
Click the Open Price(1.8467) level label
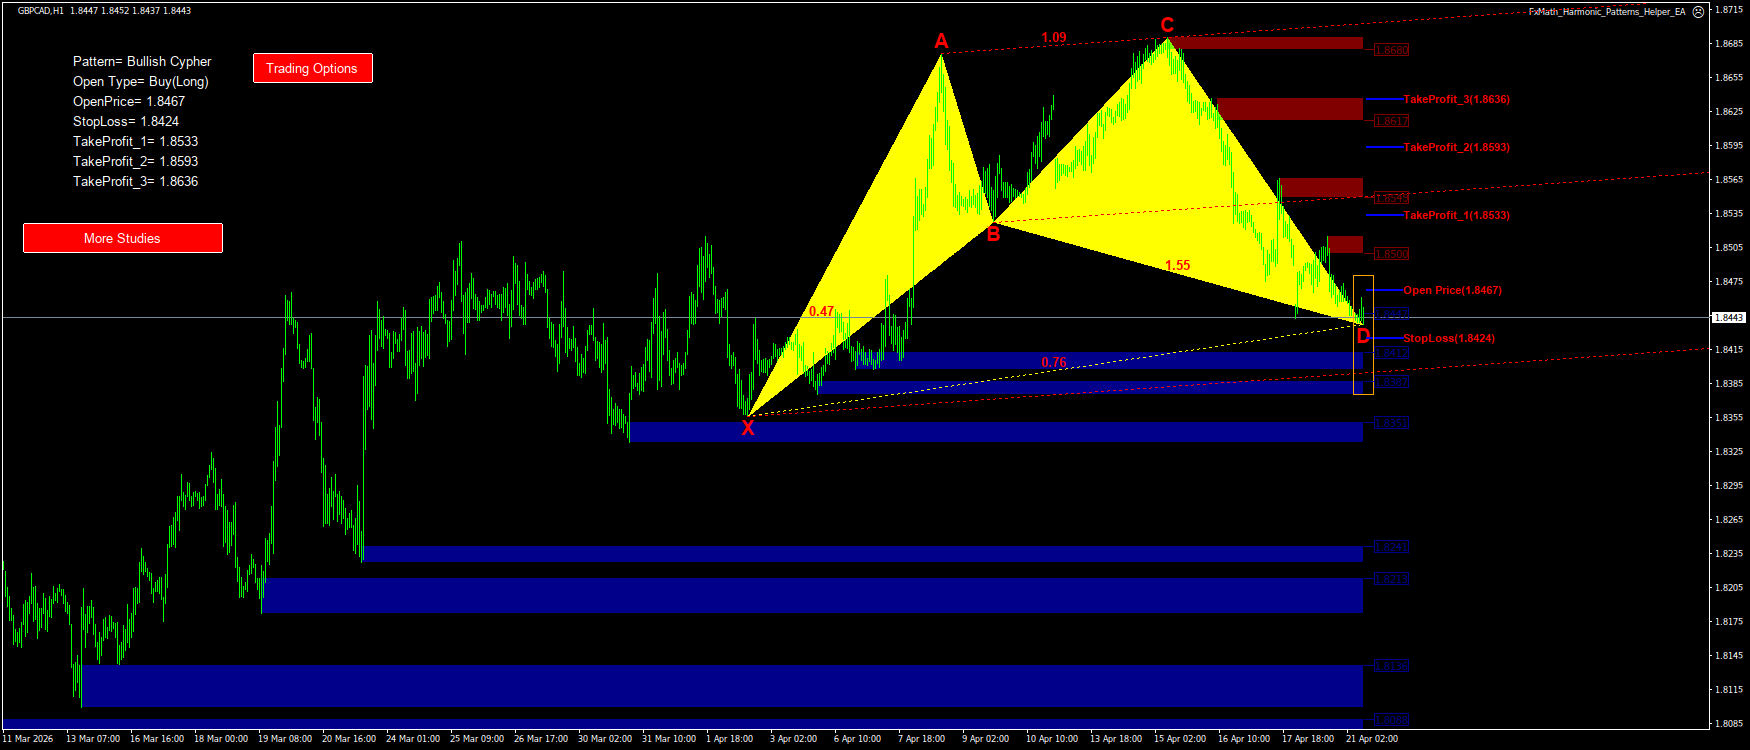pyautogui.click(x=1452, y=290)
